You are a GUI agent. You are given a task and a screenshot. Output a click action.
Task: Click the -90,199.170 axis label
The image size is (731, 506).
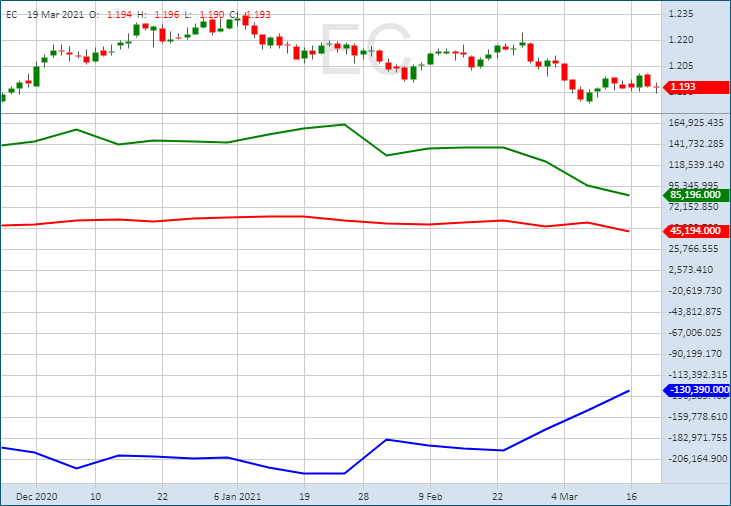(695, 354)
